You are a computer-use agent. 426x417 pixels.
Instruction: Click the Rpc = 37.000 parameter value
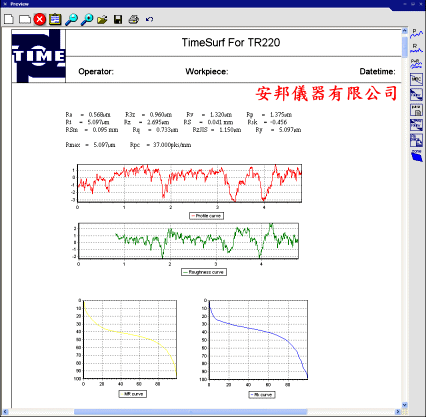point(161,145)
